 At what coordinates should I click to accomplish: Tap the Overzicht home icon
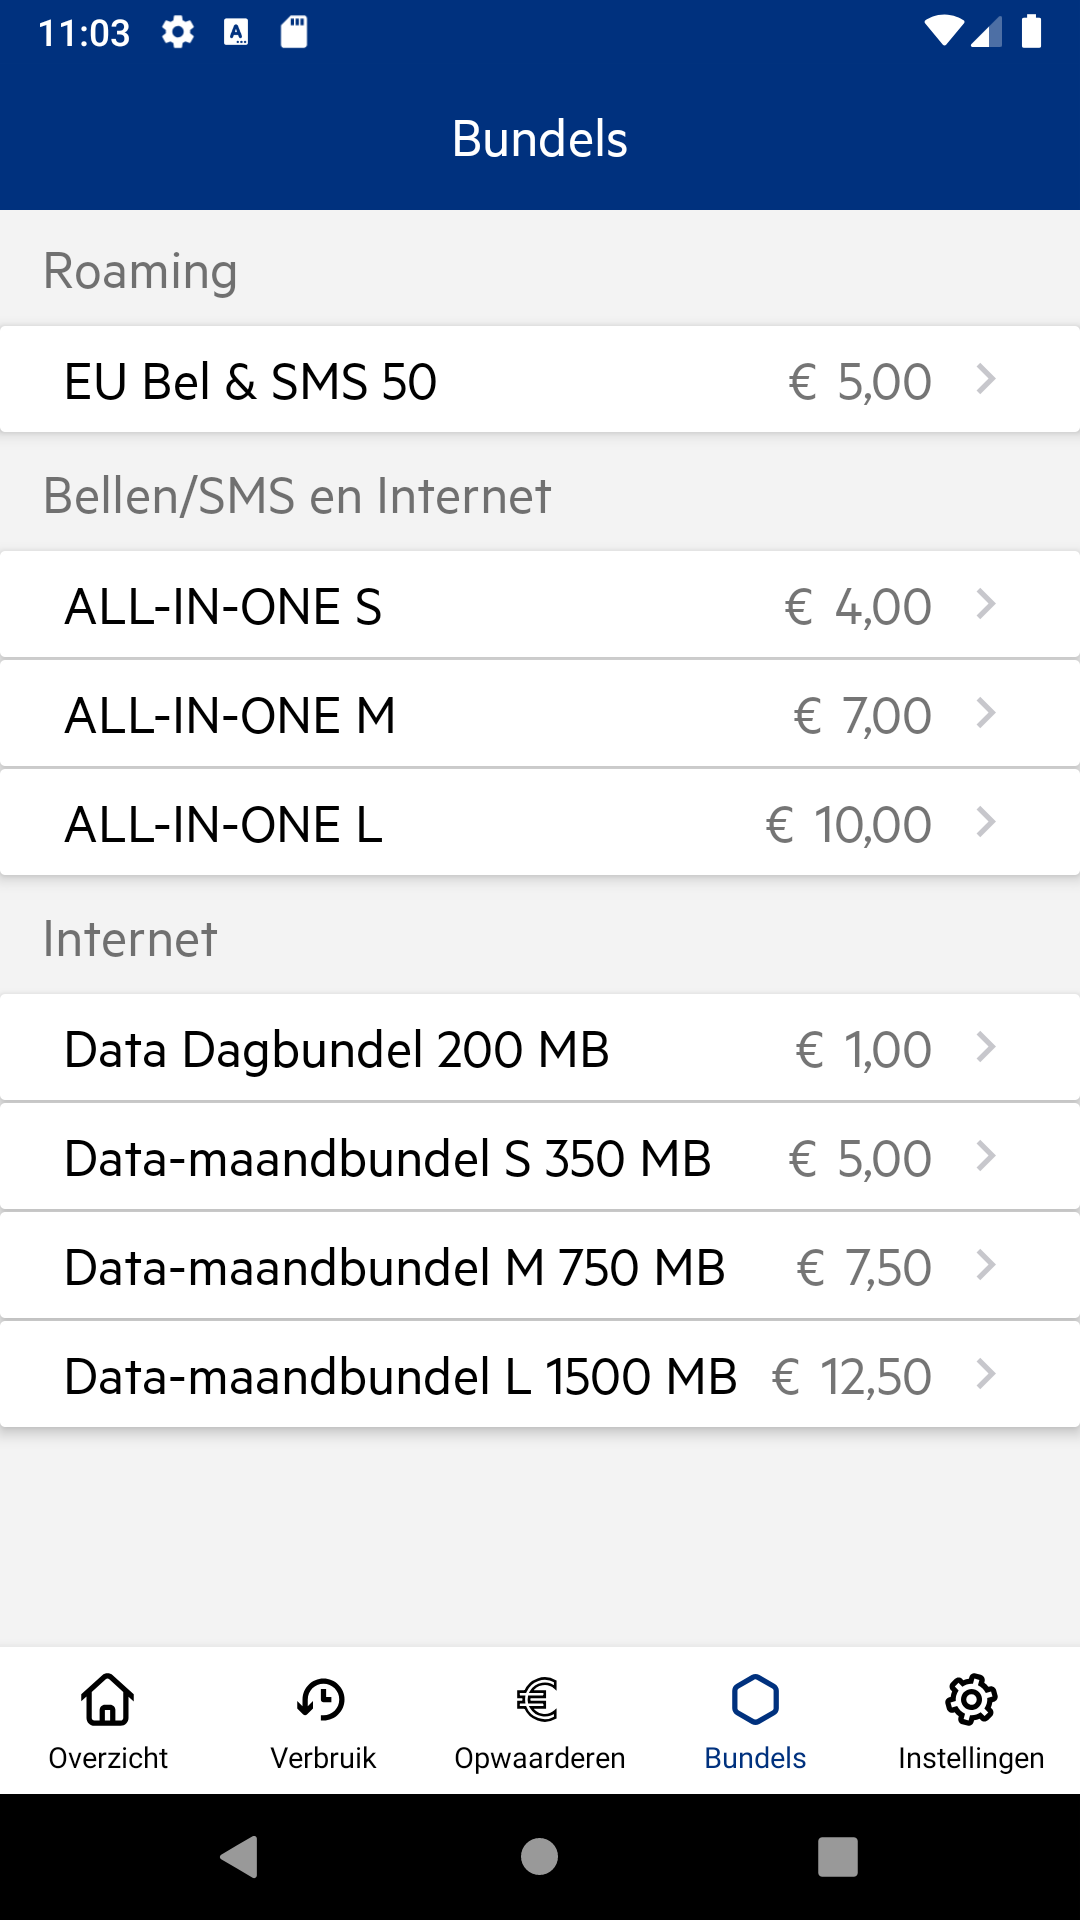click(108, 1699)
